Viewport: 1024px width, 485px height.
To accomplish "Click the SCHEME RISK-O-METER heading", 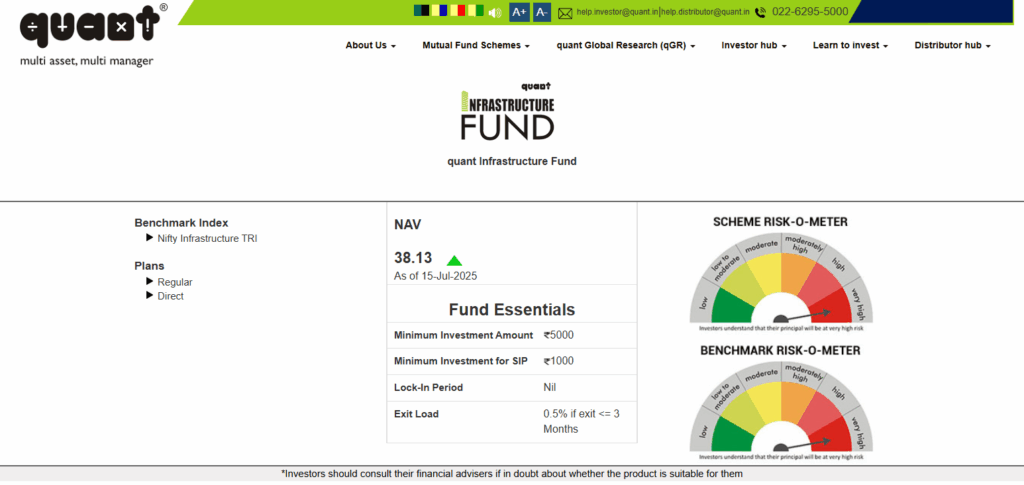I will point(780,222).
